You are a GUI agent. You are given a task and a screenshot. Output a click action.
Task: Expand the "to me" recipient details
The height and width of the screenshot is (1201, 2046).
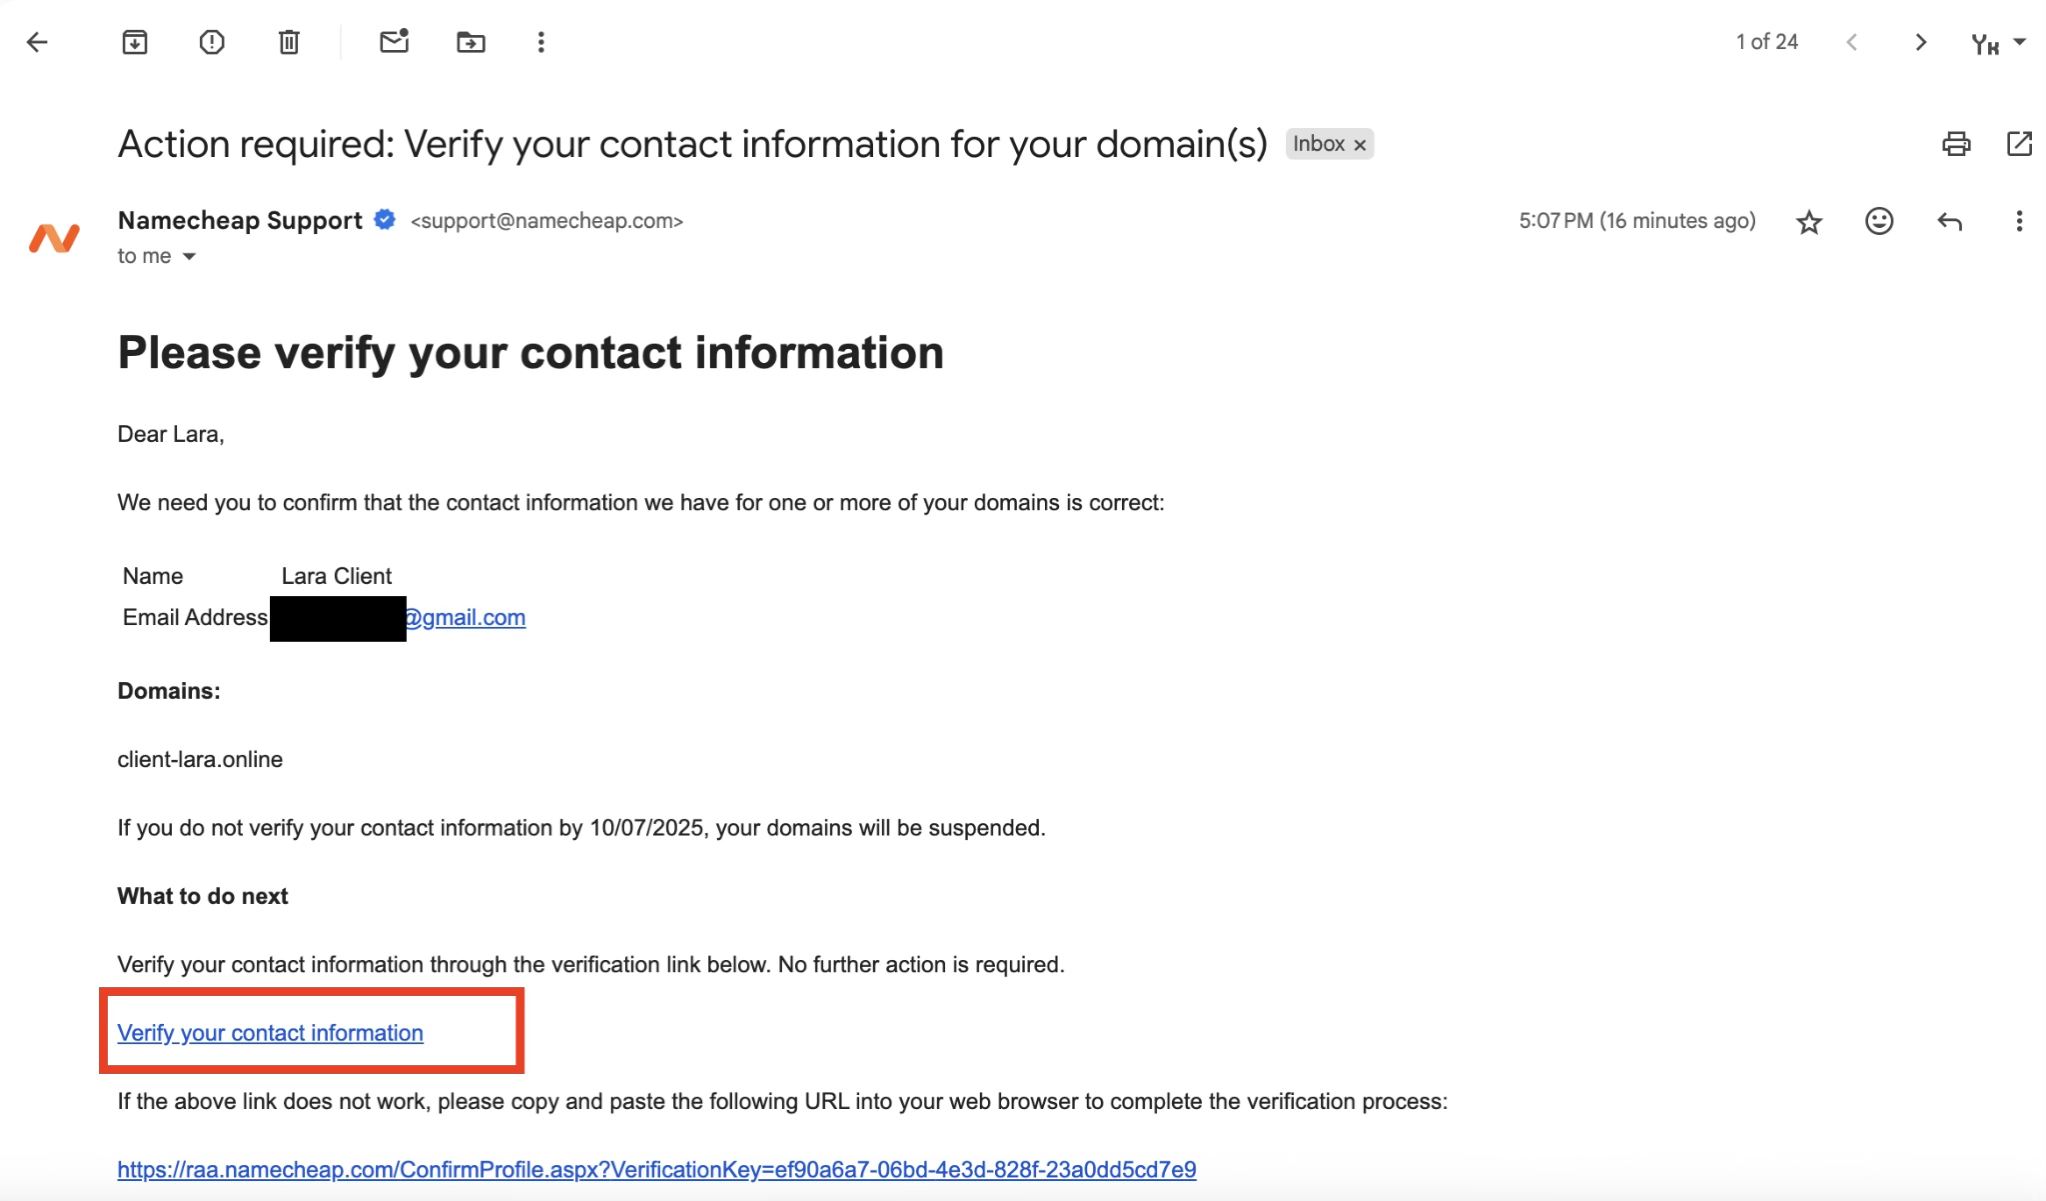coord(189,257)
